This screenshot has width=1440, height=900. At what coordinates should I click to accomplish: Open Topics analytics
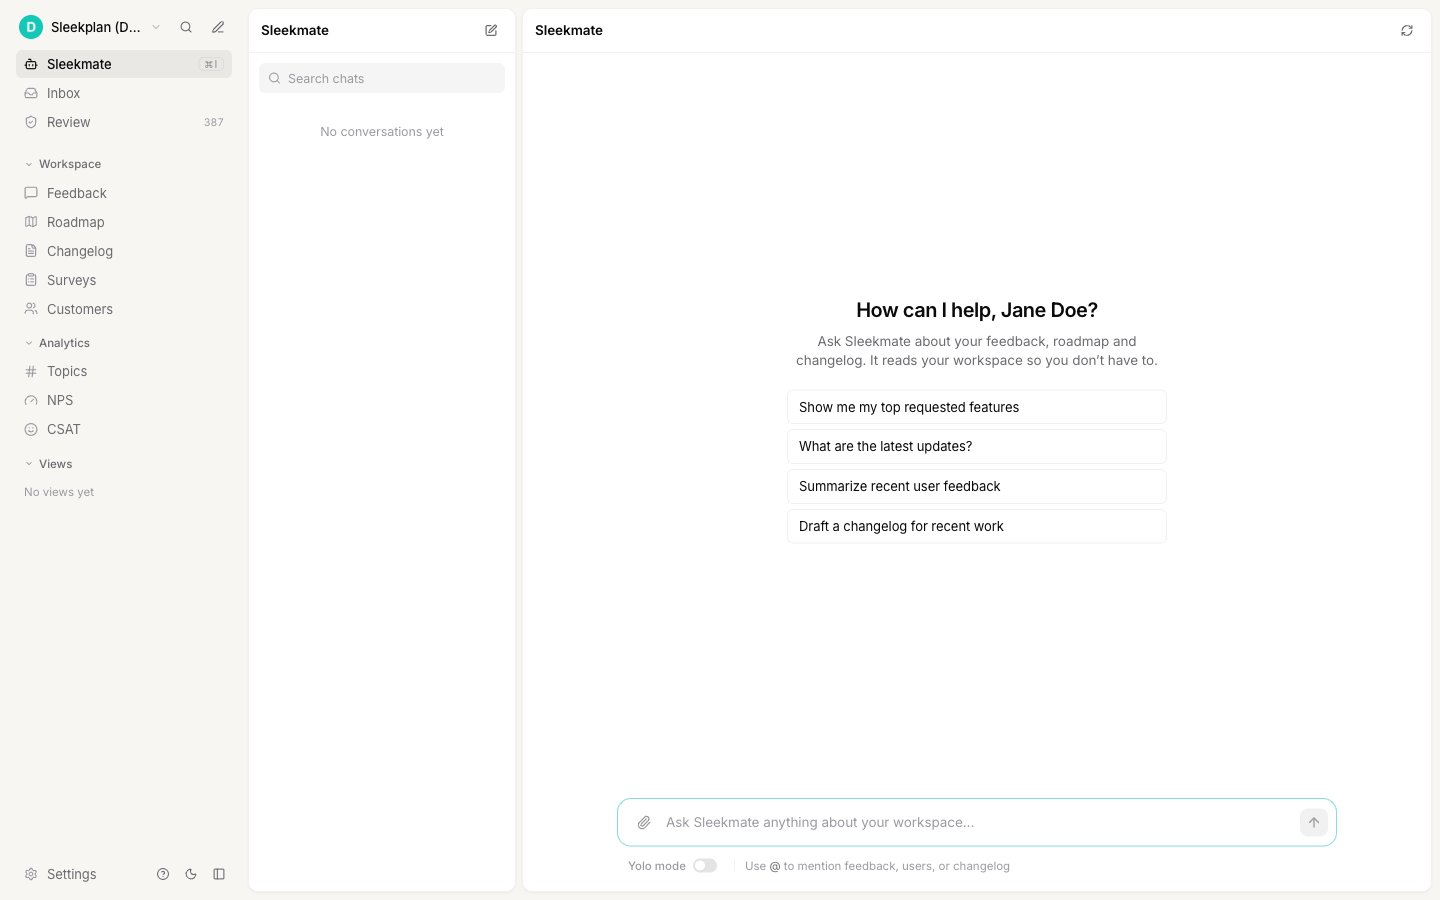[124, 371]
